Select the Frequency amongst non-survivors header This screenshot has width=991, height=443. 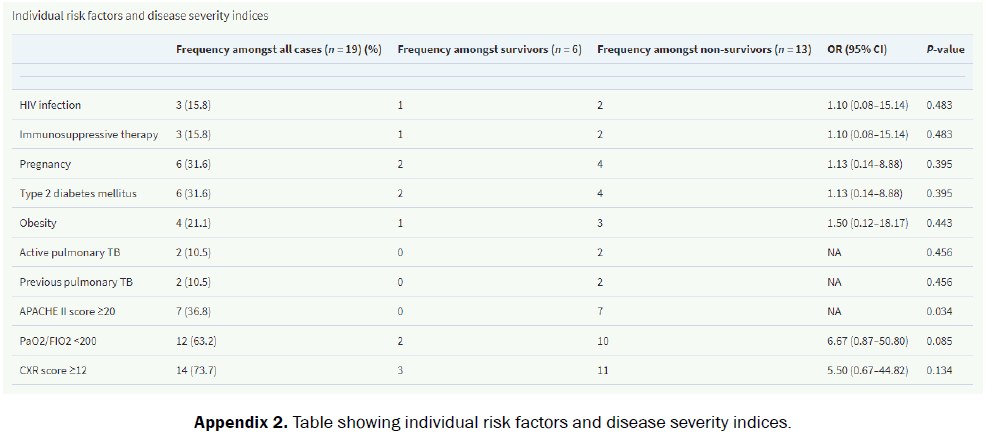tap(703, 50)
